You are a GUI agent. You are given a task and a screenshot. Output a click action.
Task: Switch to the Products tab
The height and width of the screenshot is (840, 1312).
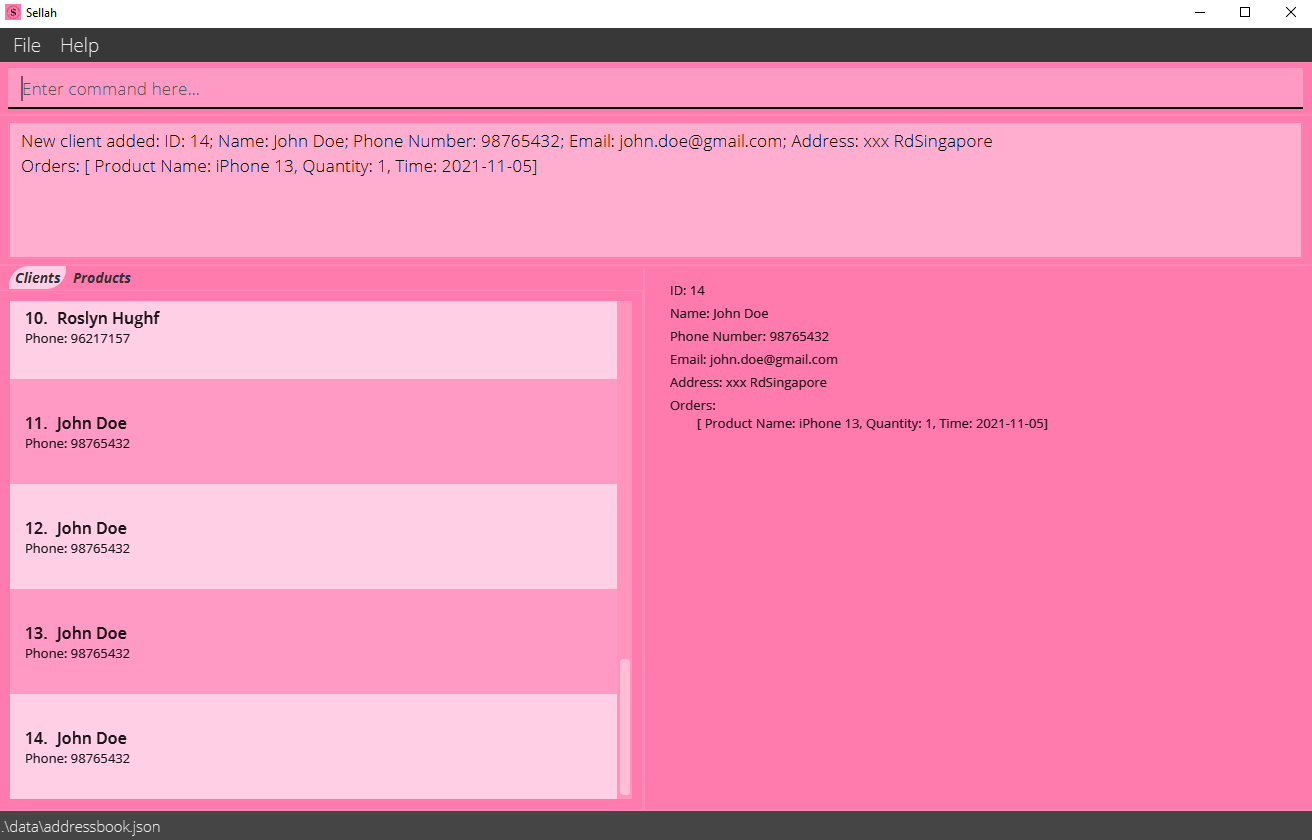click(x=102, y=278)
